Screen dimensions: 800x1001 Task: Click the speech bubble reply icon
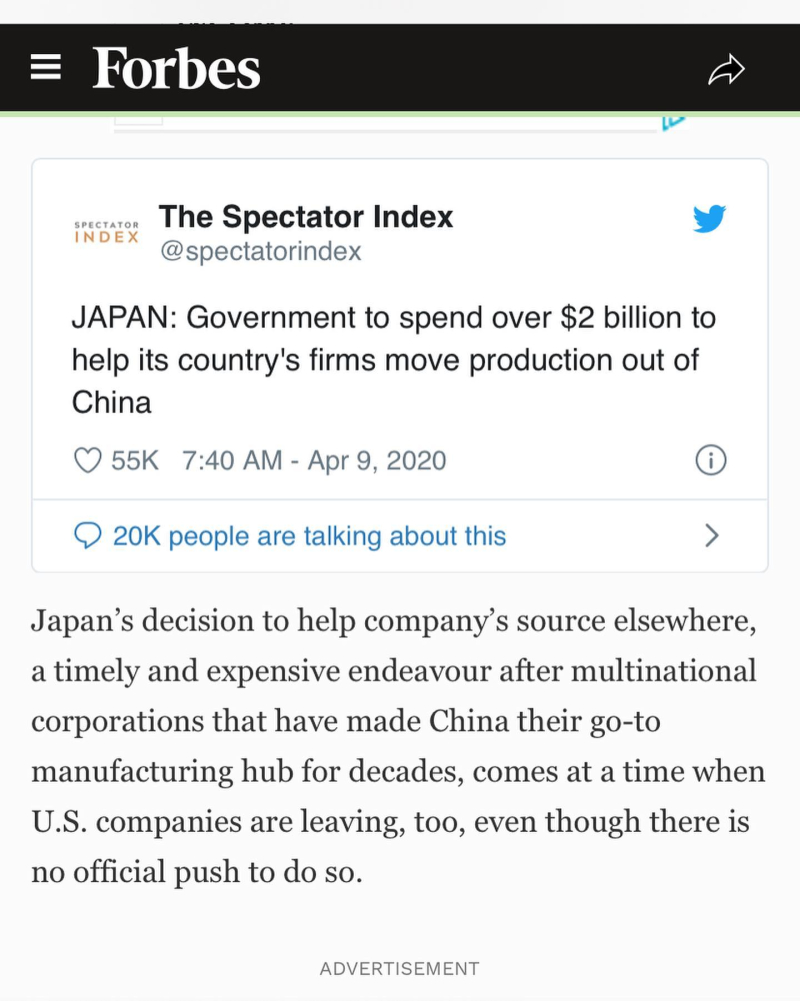[87, 536]
